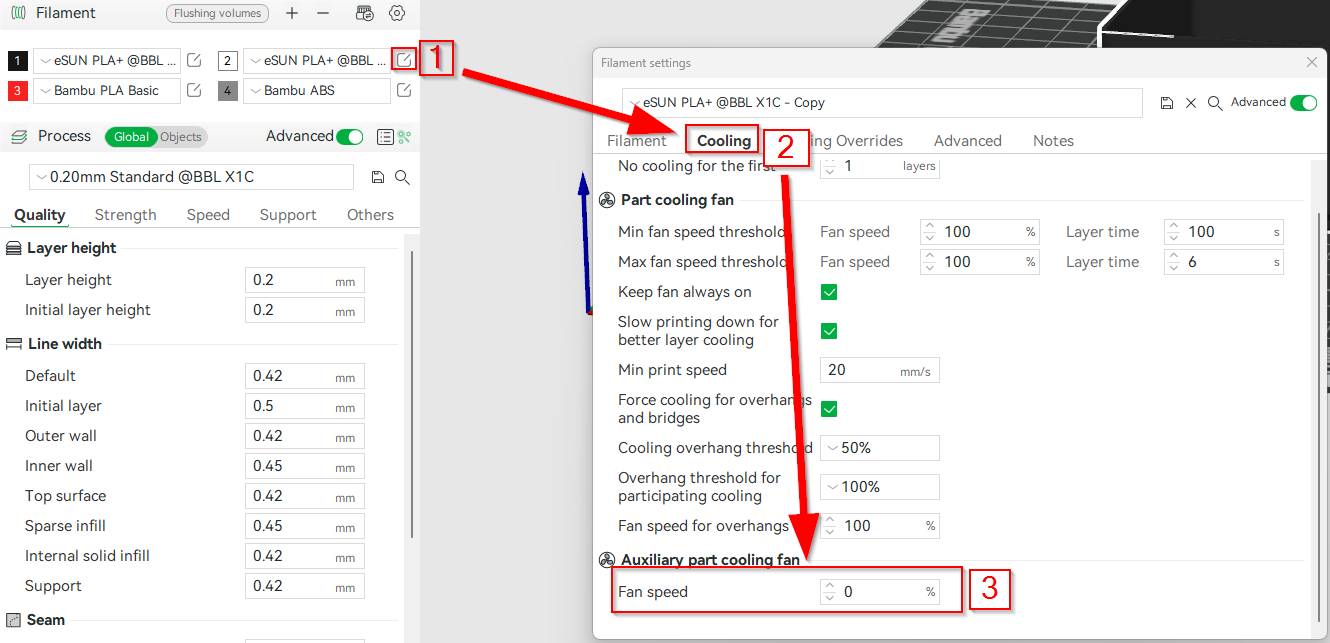Click Layer height value field

click(305, 280)
